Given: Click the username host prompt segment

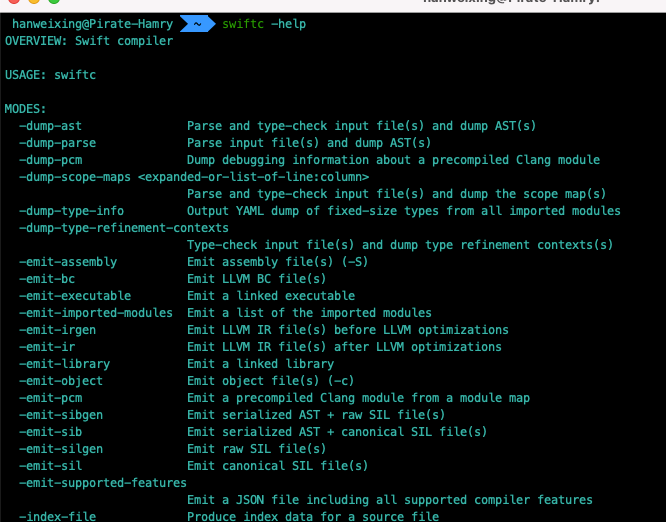Looking at the screenshot, I should pos(90,23).
